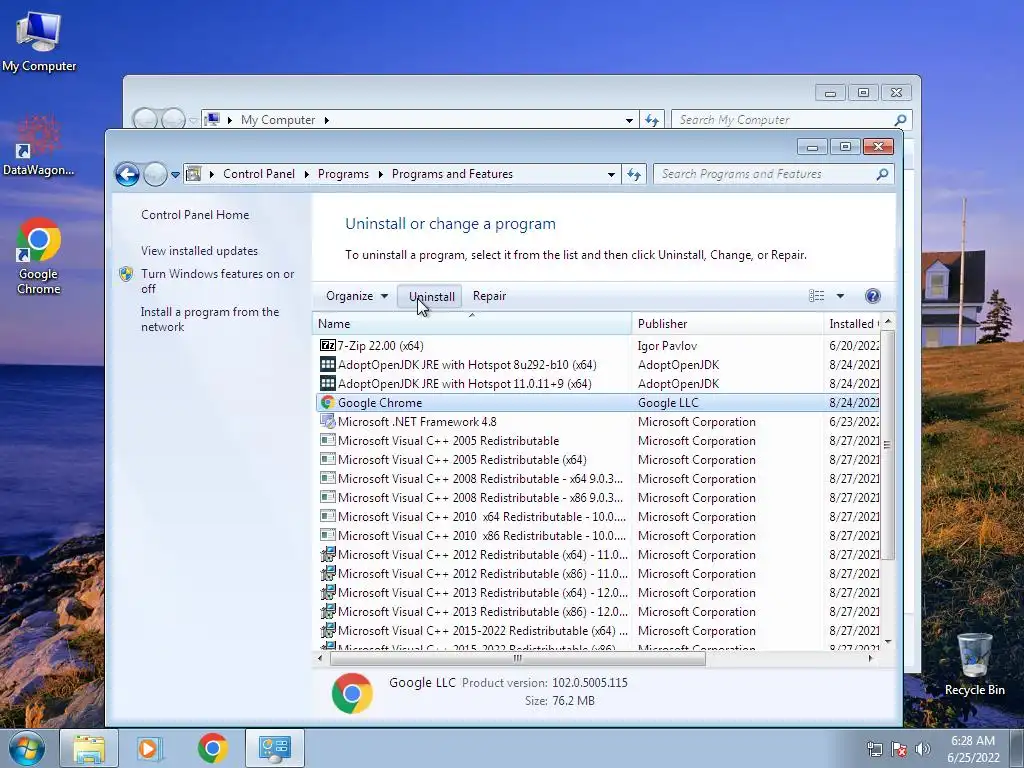Click the Back arrow in Programs and Features
Image resolution: width=1024 pixels, height=768 pixels.
click(x=127, y=174)
